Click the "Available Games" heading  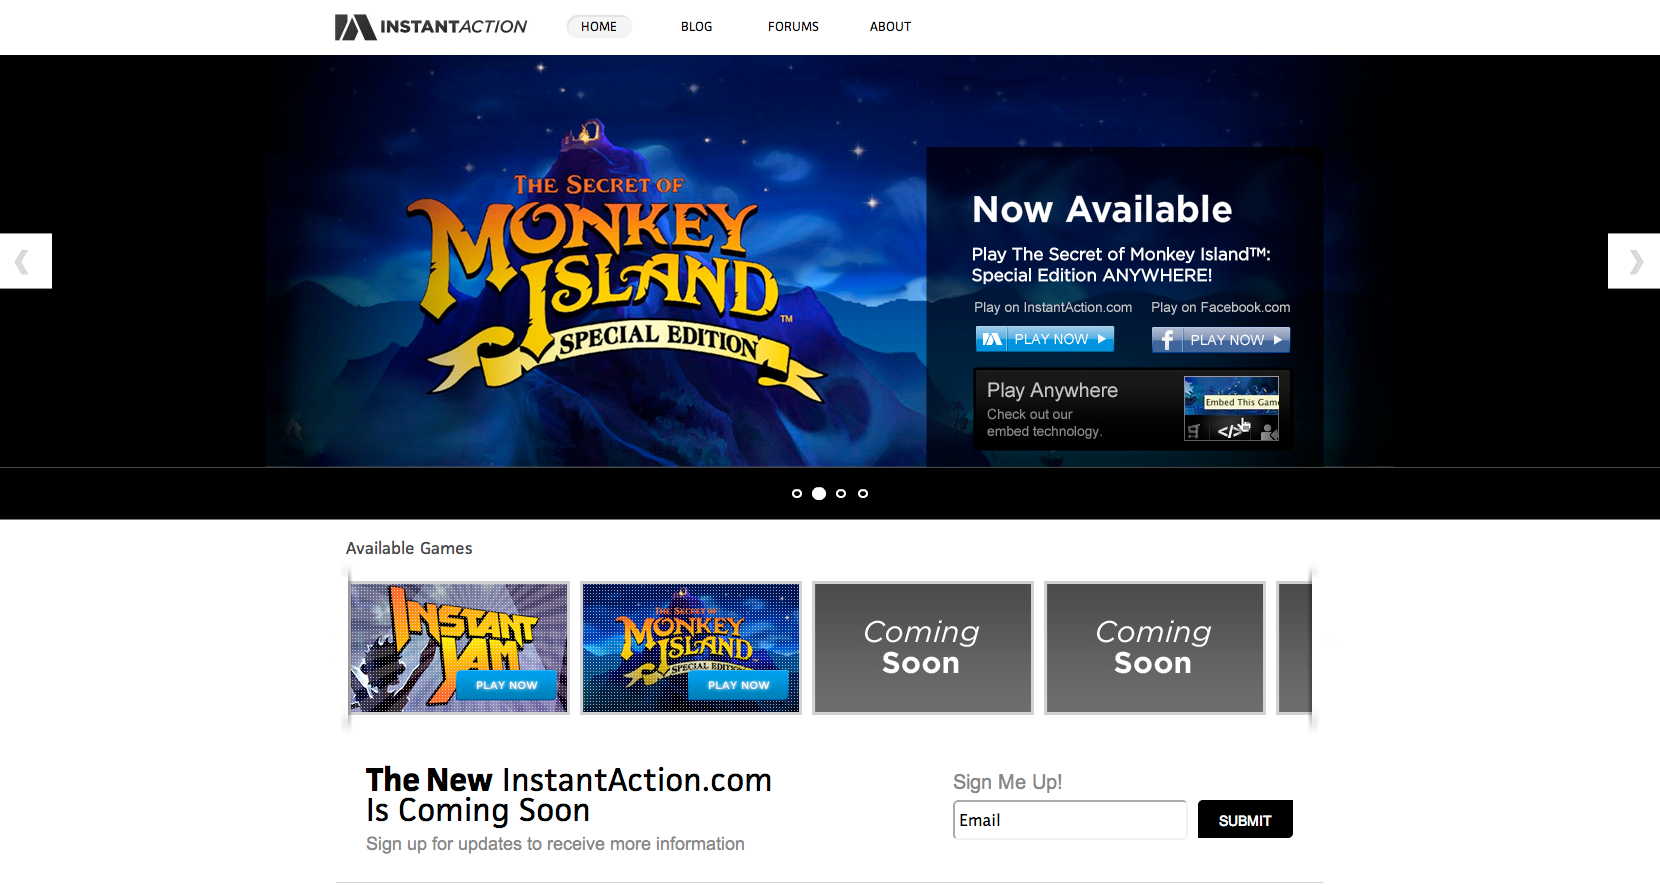tap(409, 548)
